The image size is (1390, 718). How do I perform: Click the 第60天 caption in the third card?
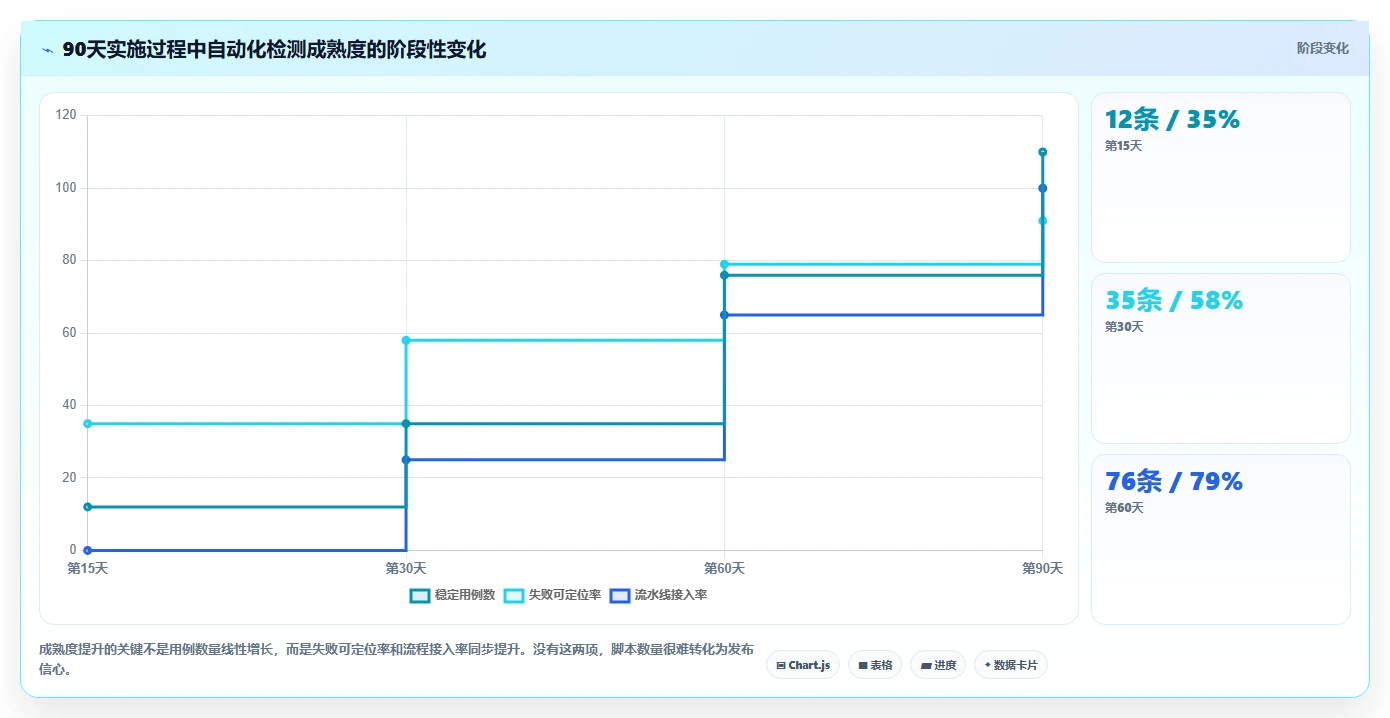[x=1124, y=508]
